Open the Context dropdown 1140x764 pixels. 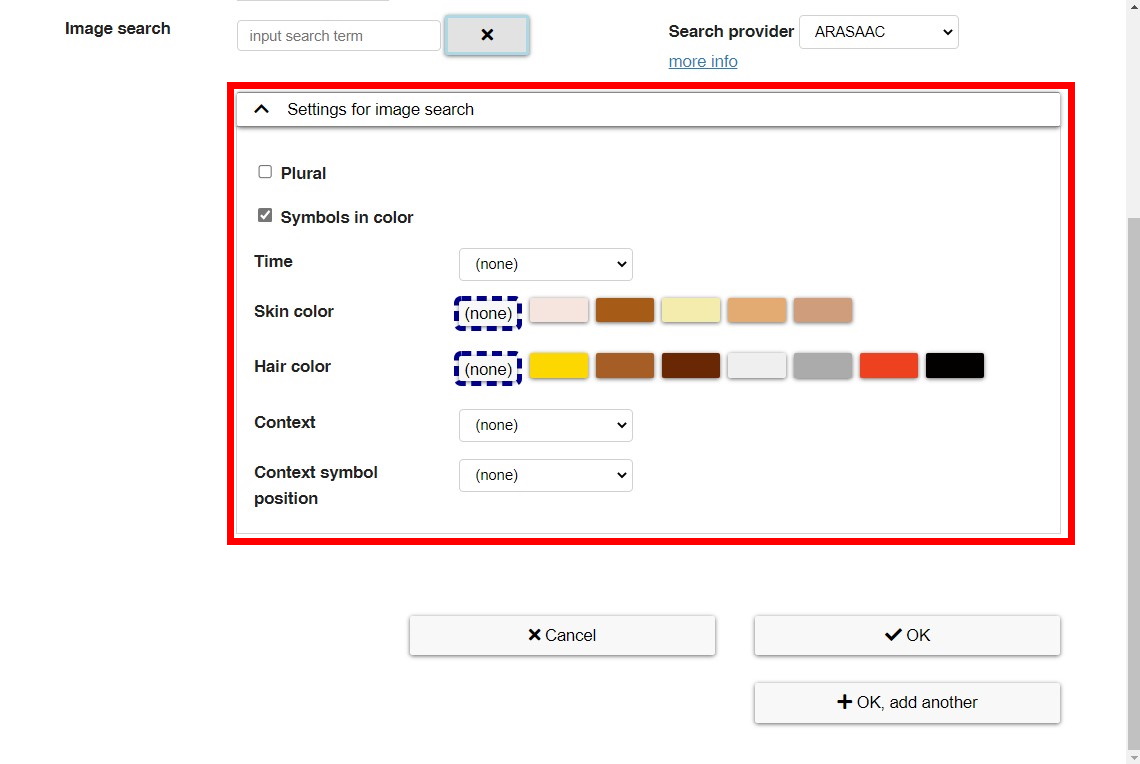tap(545, 425)
